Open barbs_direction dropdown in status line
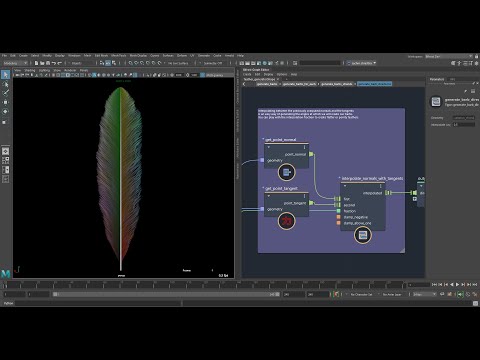Screen dimensions: 480x360 tap(362, 63)
